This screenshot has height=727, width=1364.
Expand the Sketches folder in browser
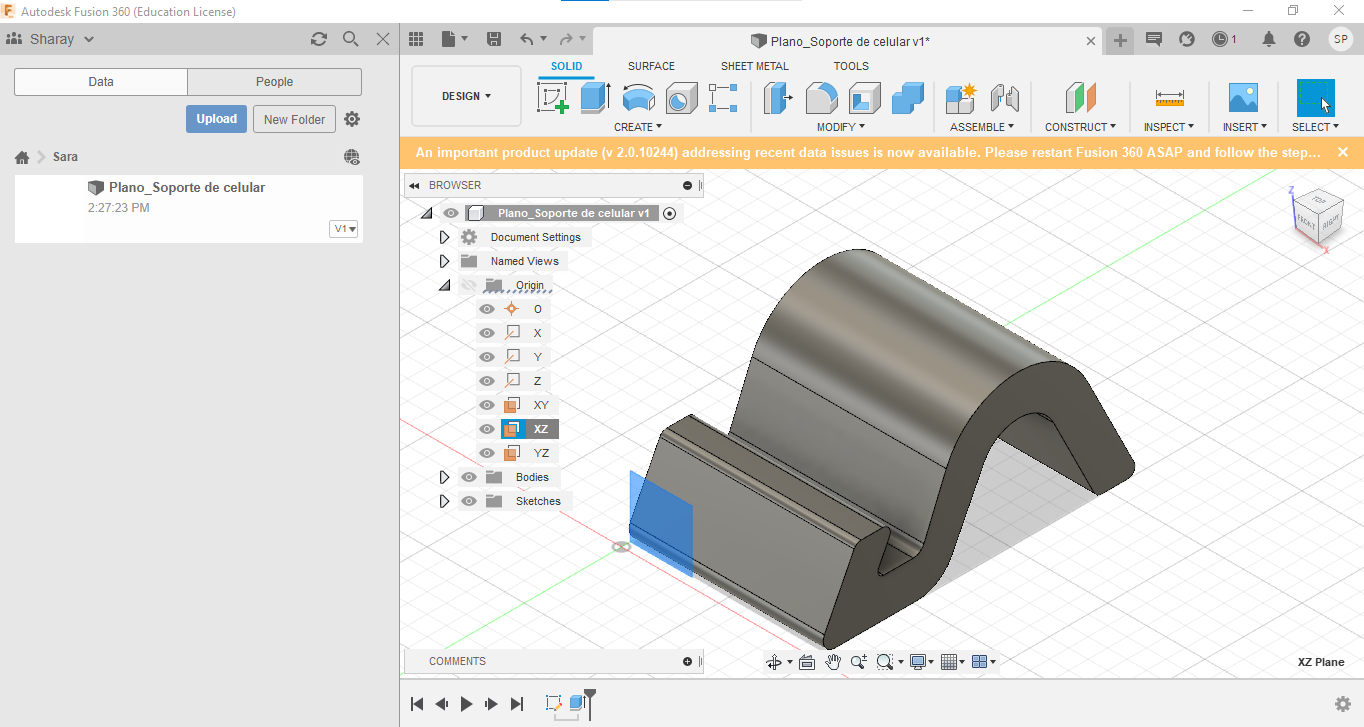pos(445,501)
